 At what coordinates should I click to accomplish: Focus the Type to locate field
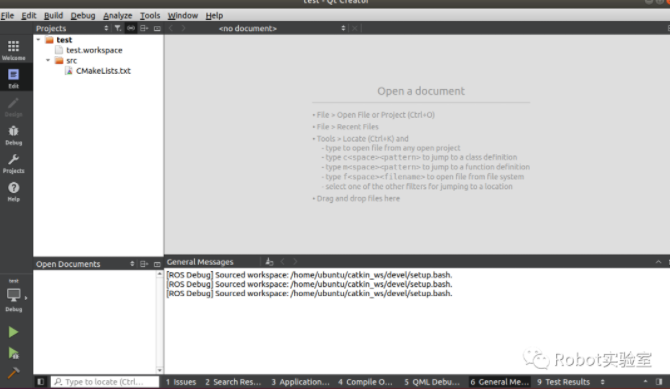click(x=105, y=381)
